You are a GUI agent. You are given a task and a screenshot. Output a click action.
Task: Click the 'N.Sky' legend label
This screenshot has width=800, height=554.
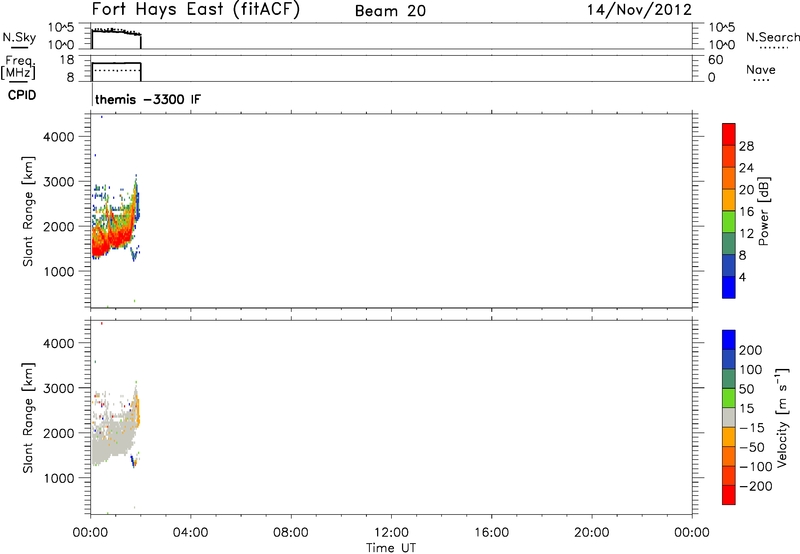pos(19,37)
